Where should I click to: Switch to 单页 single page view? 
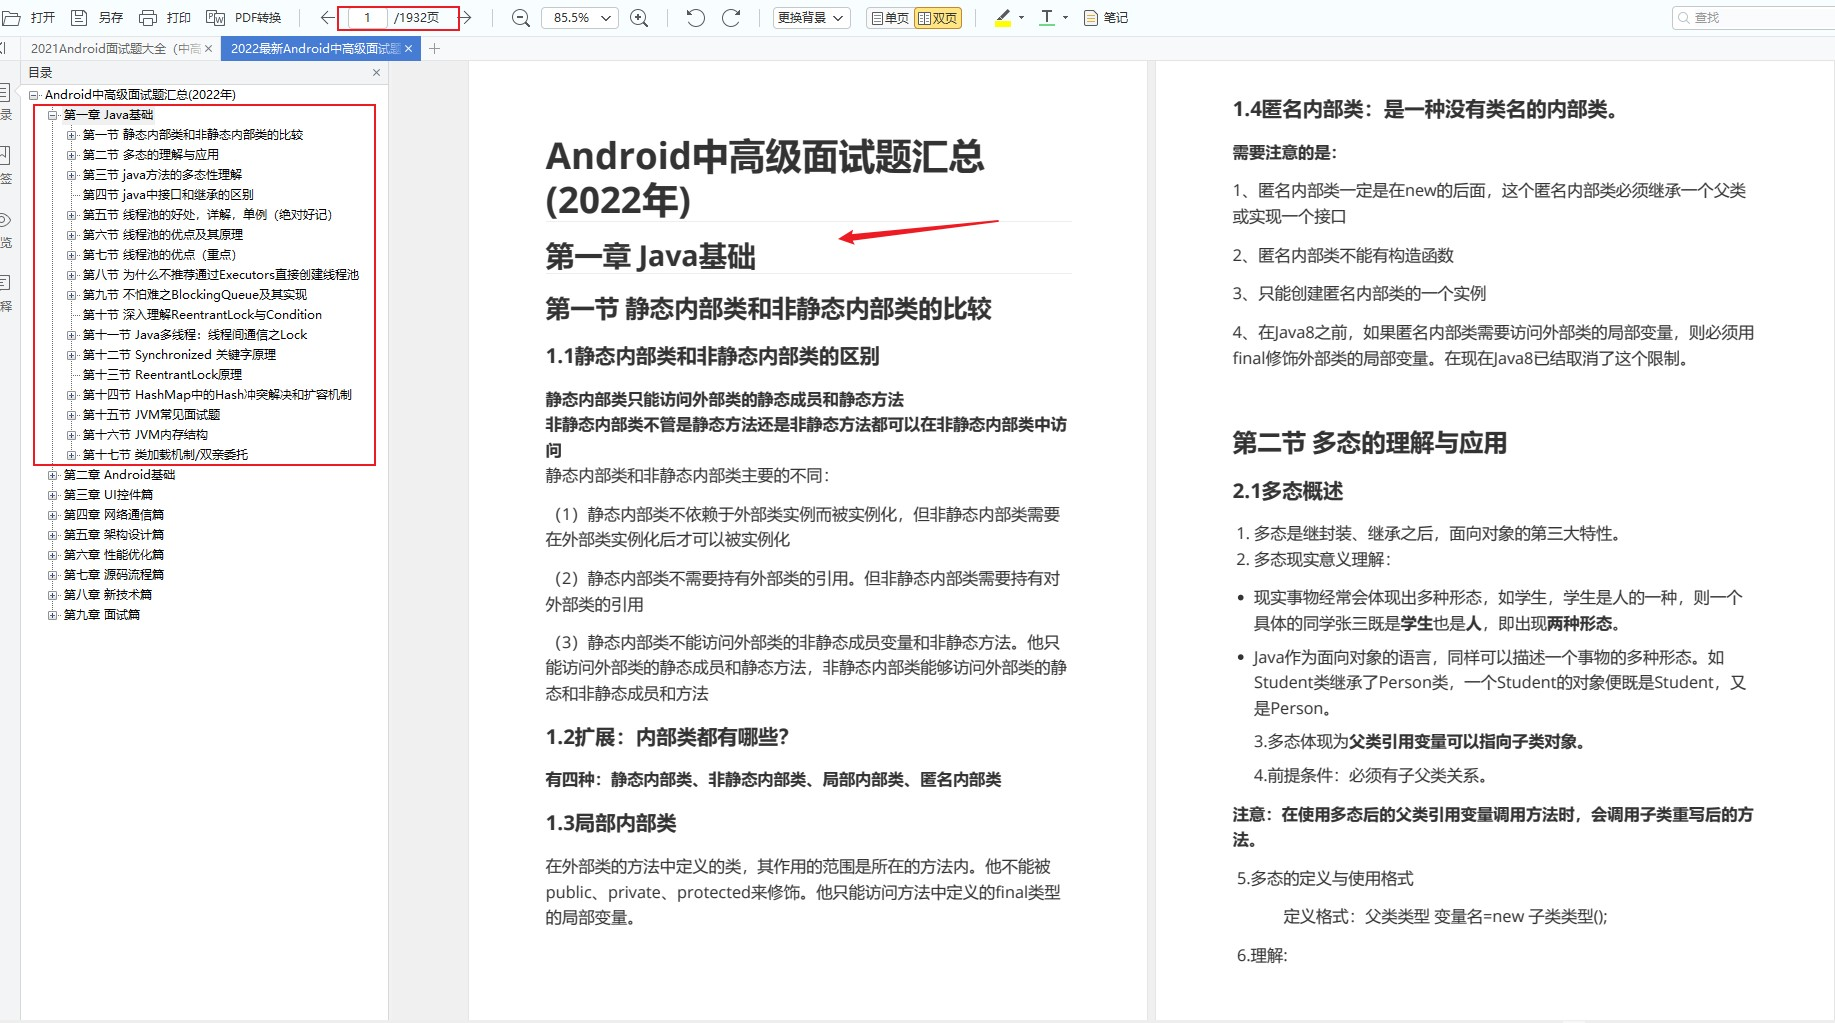(890, 18)
